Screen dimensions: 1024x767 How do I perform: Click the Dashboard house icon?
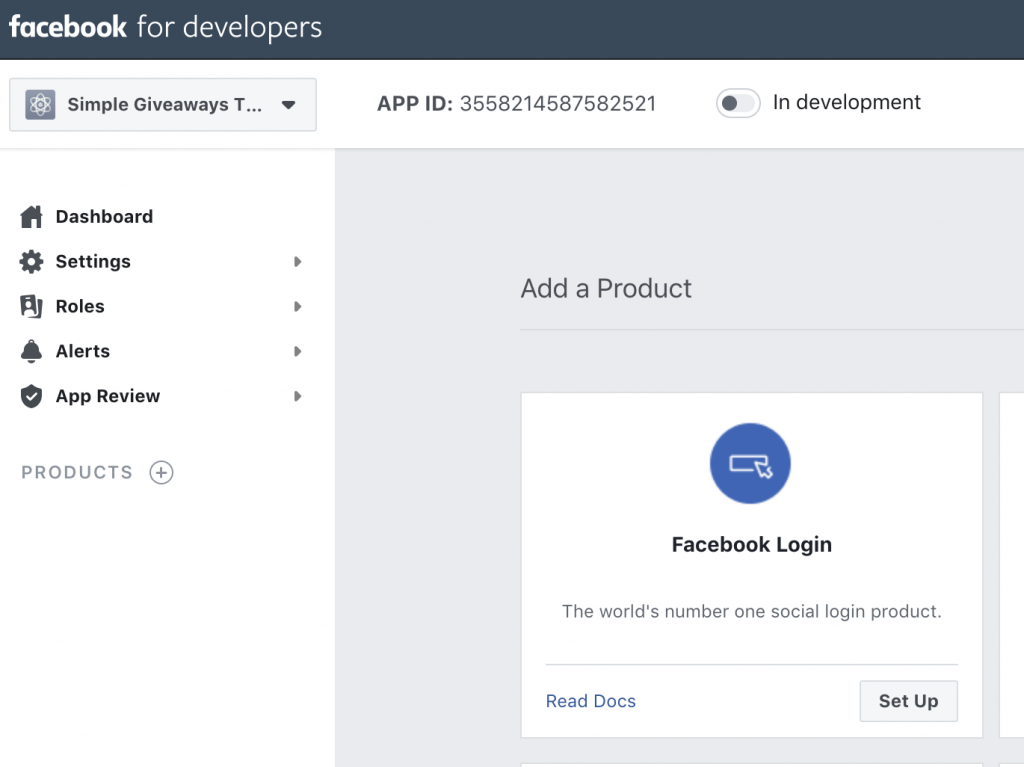point(31,217)
